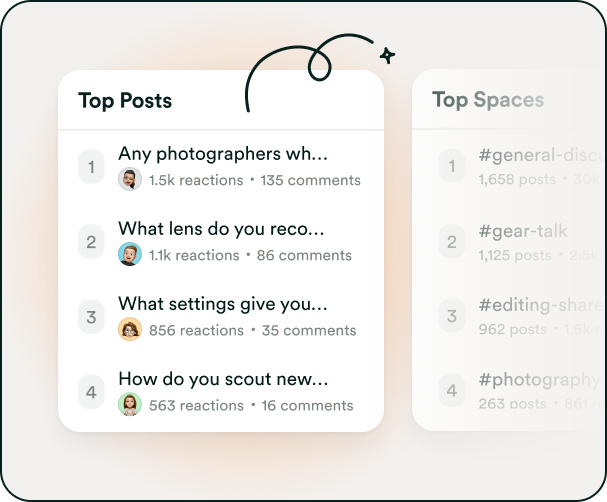Open the #gear-talk space
Viewport: 607px width, 502px height.
click(523, 231)
